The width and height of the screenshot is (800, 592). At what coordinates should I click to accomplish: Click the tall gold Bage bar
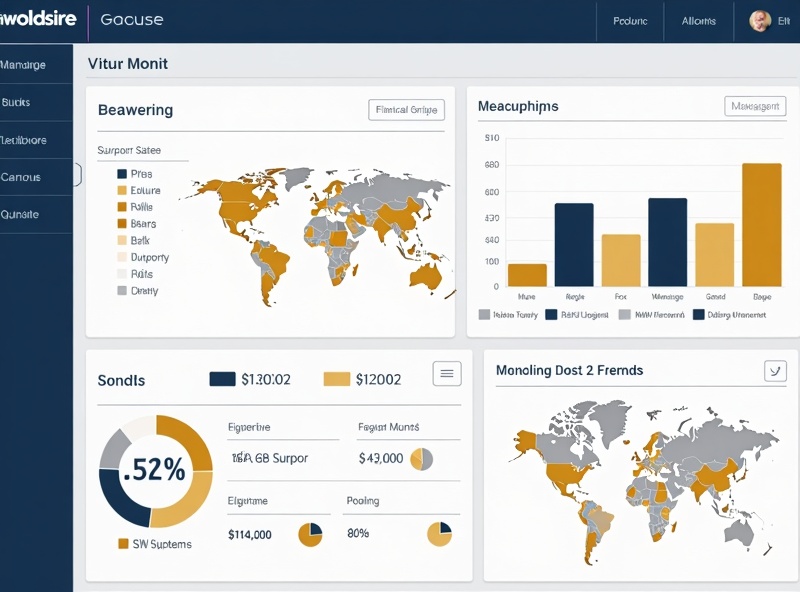(762, 225)
